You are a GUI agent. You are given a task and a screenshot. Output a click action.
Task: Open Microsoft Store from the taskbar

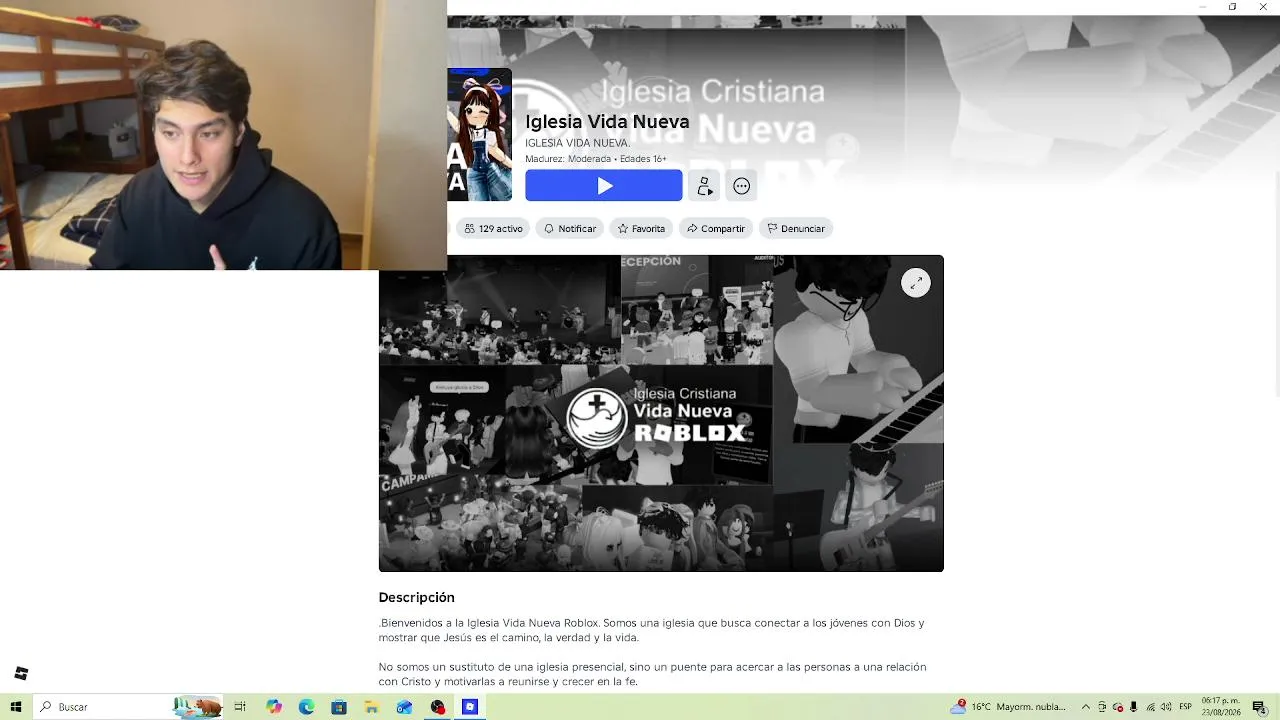(339, 707)
